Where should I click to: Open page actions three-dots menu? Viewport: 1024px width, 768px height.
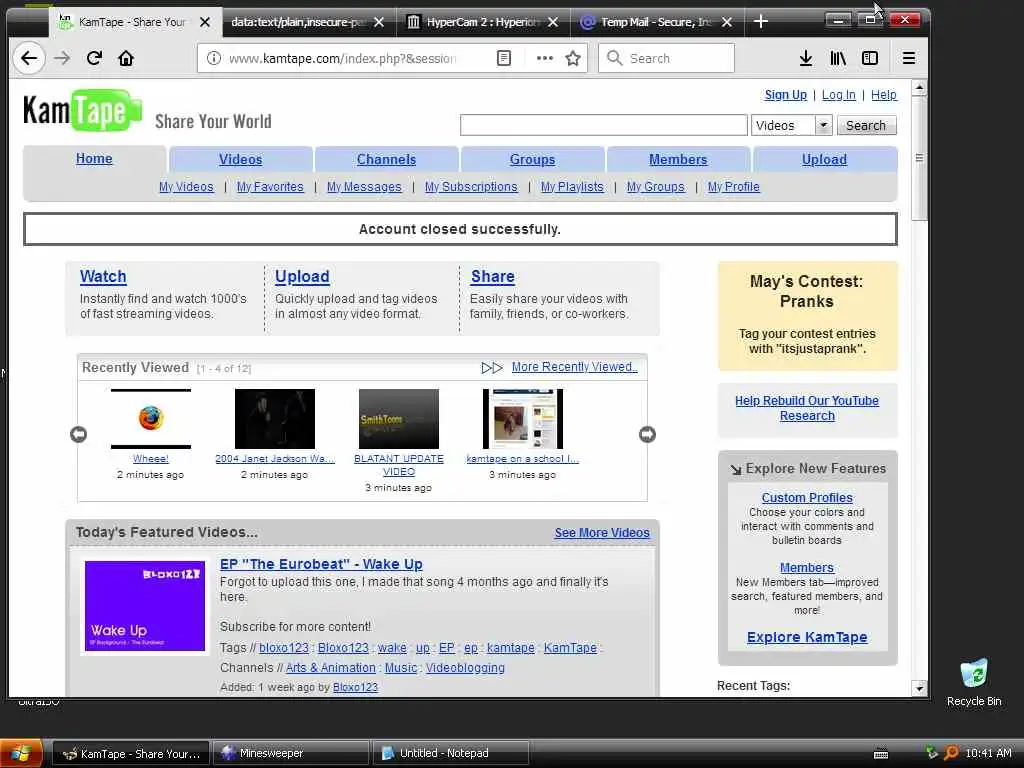coord(545,58)
